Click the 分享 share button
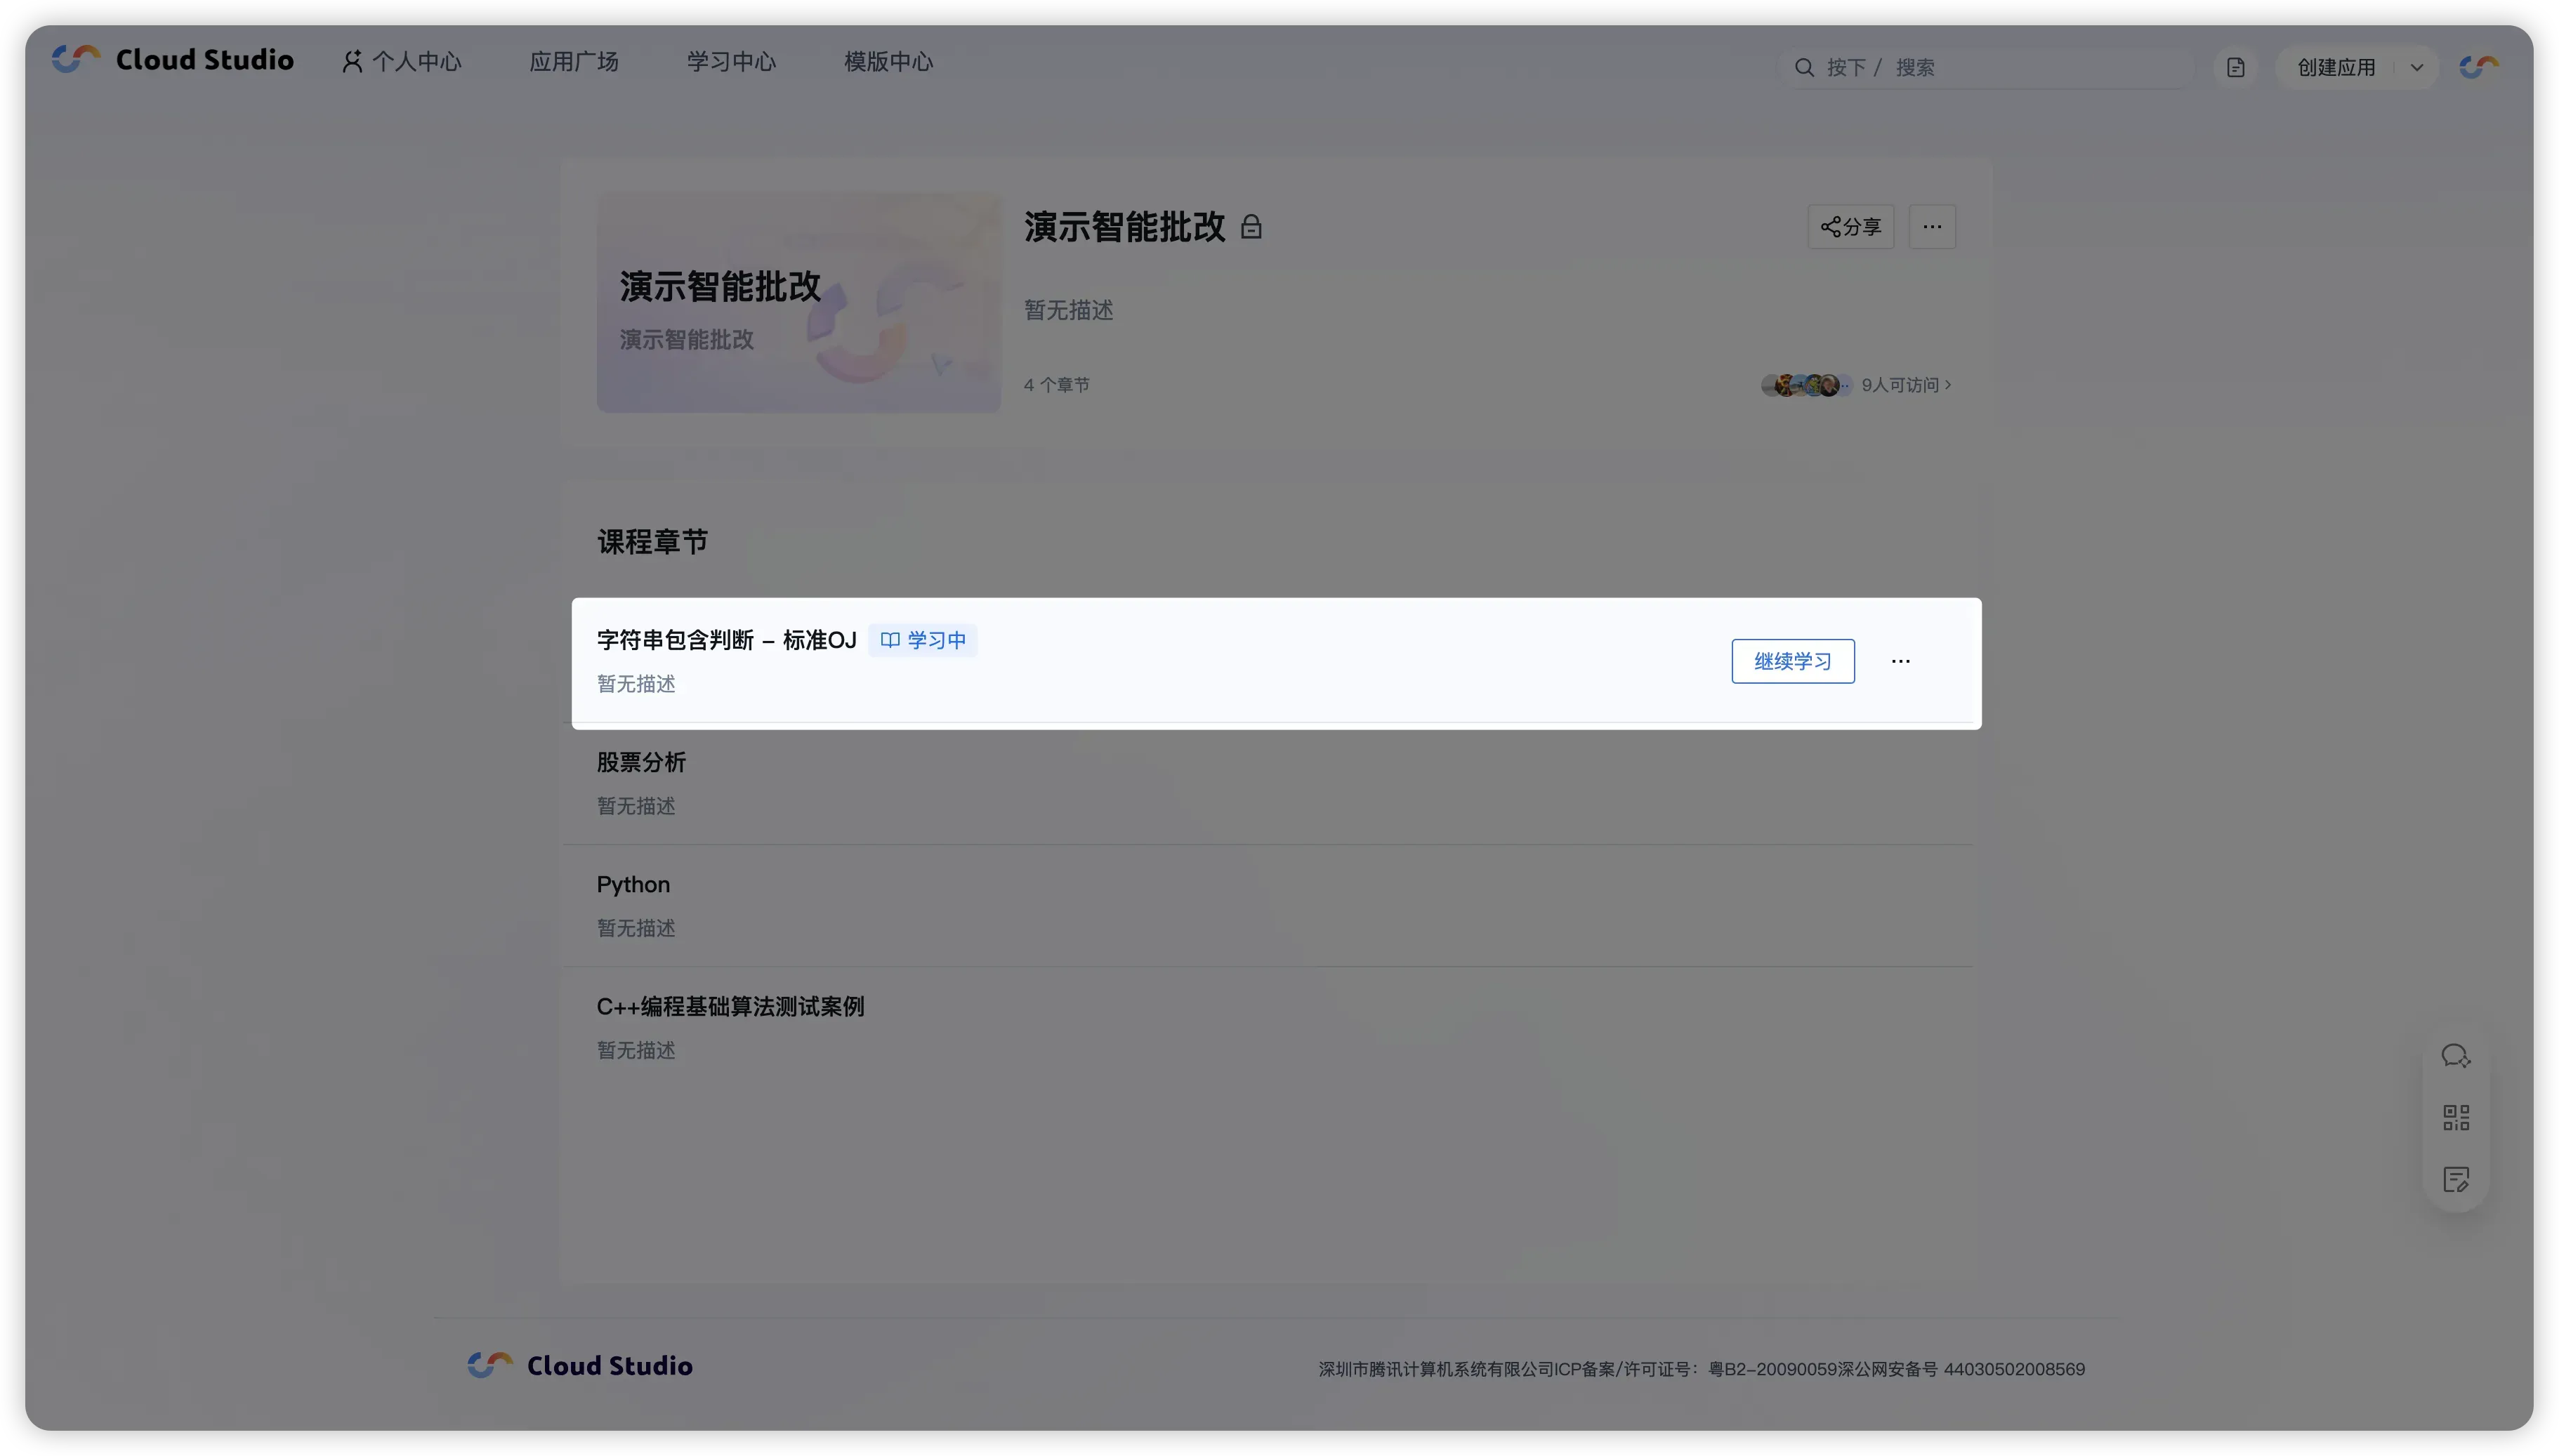 (x=1850, y=227)
